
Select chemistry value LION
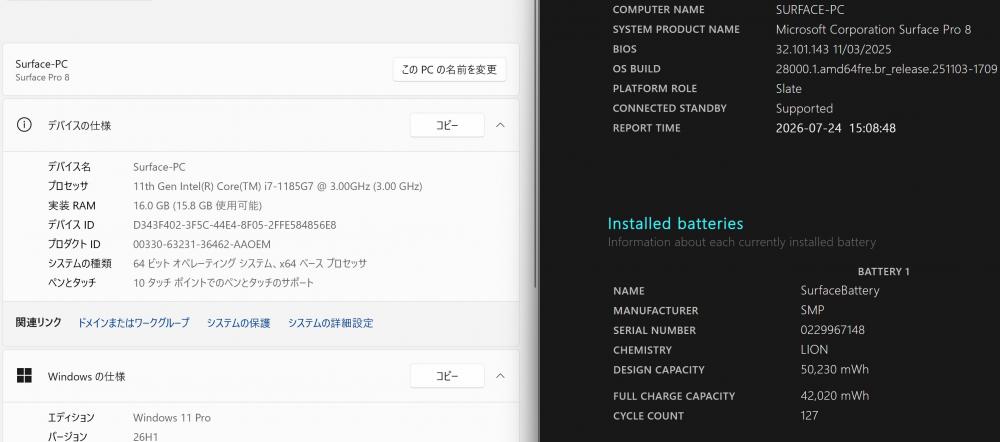click(814, 350)
